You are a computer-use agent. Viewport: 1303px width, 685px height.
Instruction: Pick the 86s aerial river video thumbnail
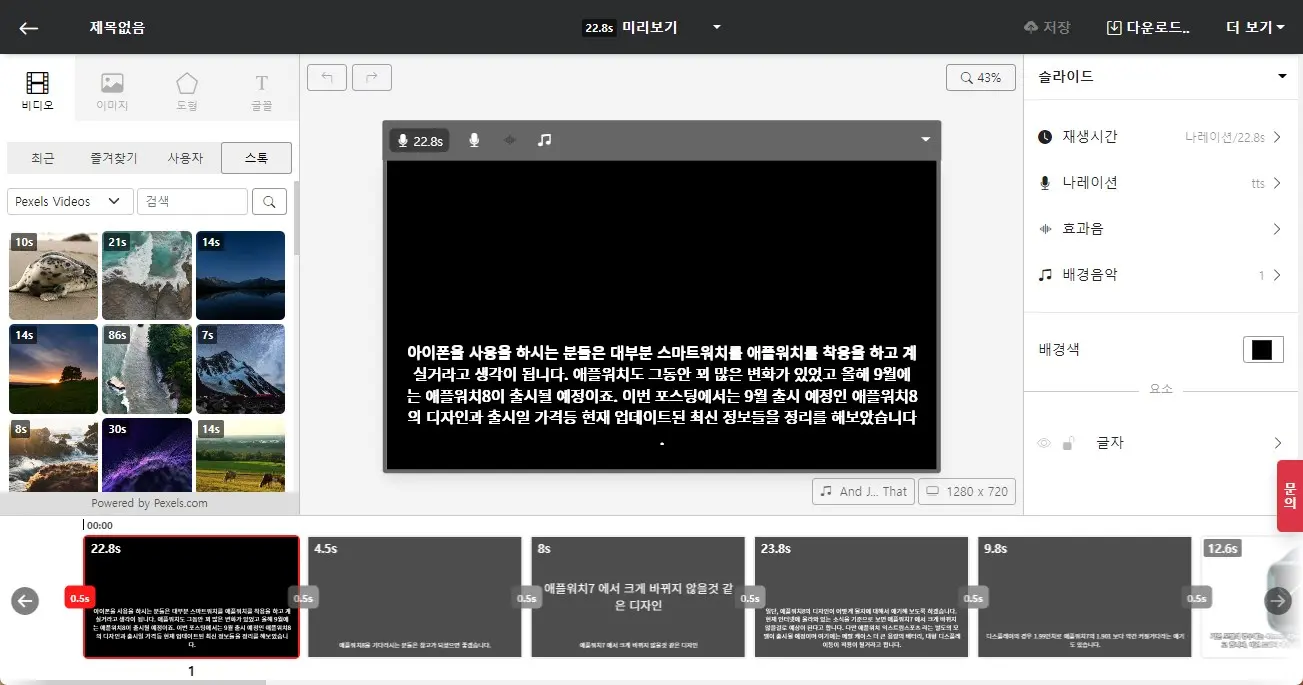[x=147, y=369]
